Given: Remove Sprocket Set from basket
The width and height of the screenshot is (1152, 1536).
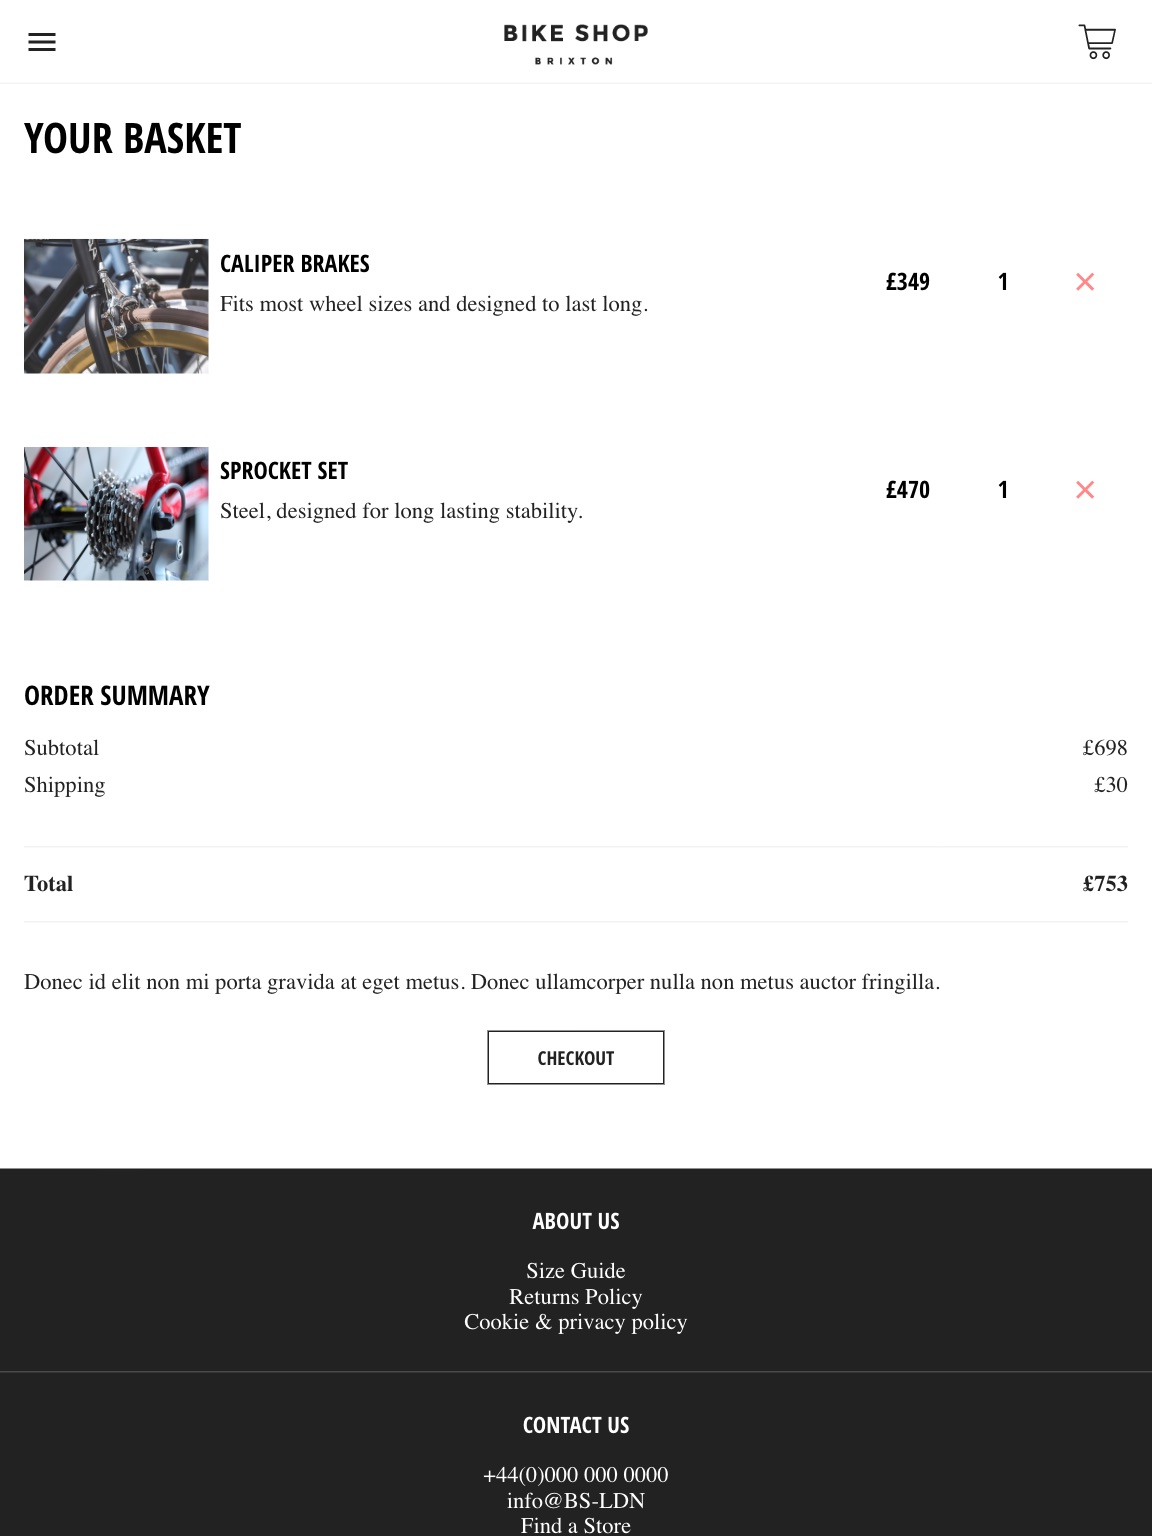Looking at the screenshot, I should [x=1085, y=490].
